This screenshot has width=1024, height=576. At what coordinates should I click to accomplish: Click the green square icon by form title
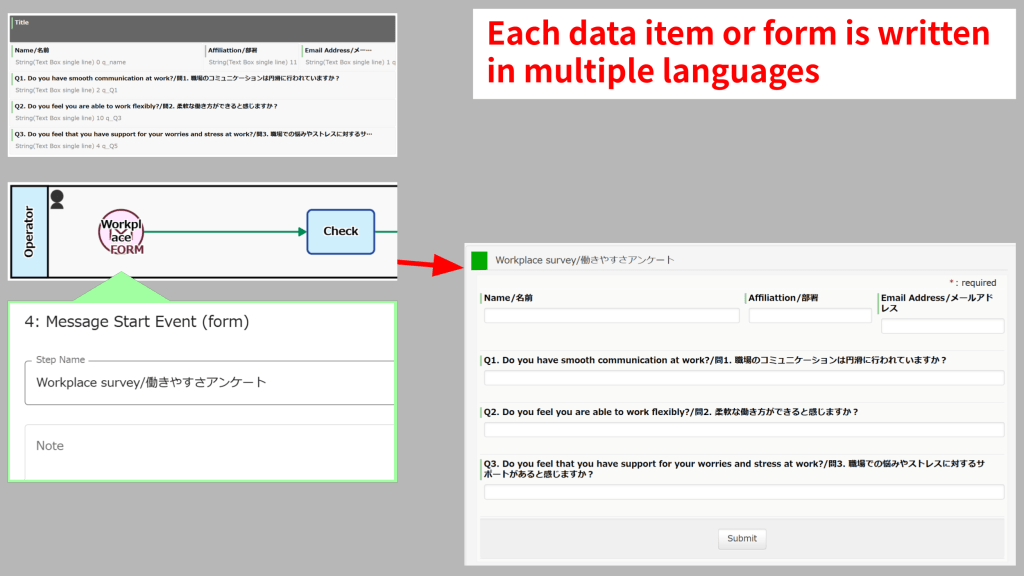[x=479, y=261]
